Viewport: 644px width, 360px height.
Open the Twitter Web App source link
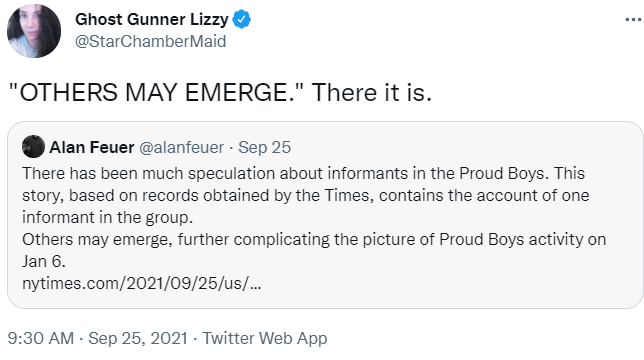click(265, 338)
